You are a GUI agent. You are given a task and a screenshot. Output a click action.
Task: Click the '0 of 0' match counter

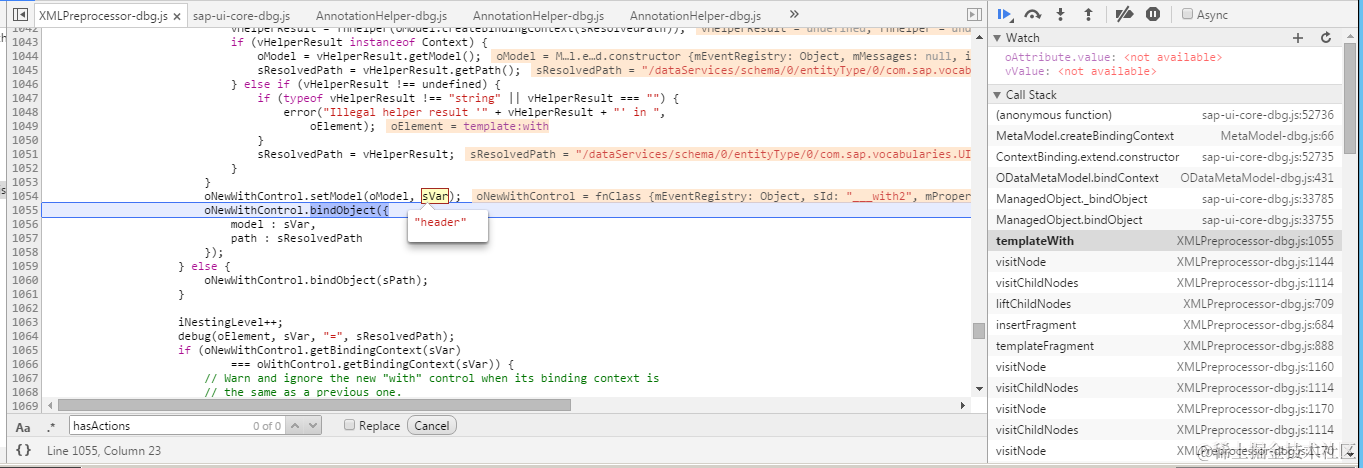tap(266, 426)
